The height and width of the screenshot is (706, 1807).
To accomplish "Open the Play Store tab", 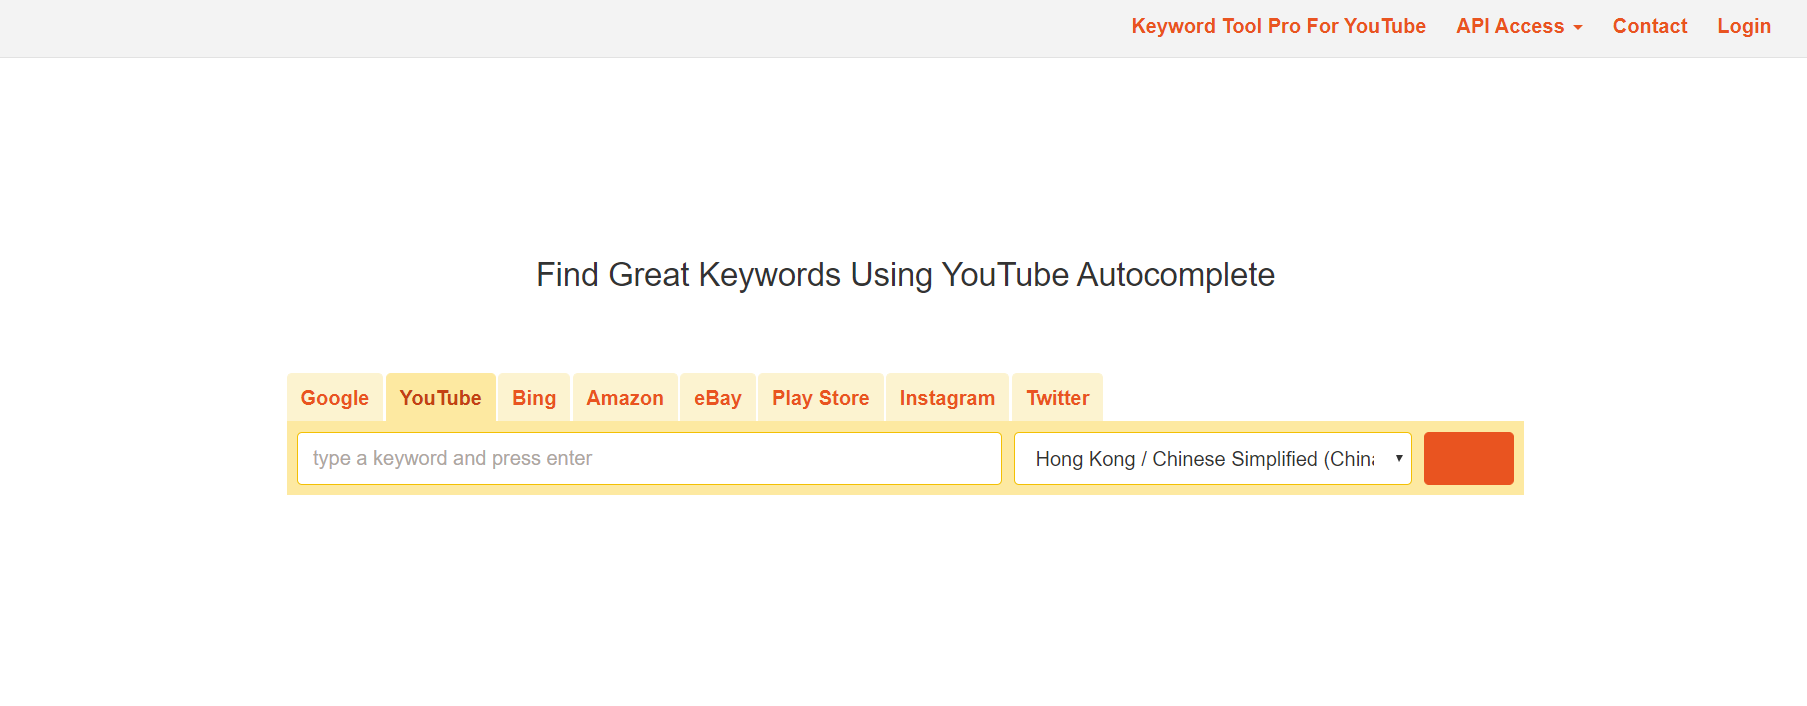I will pos(820,398).
